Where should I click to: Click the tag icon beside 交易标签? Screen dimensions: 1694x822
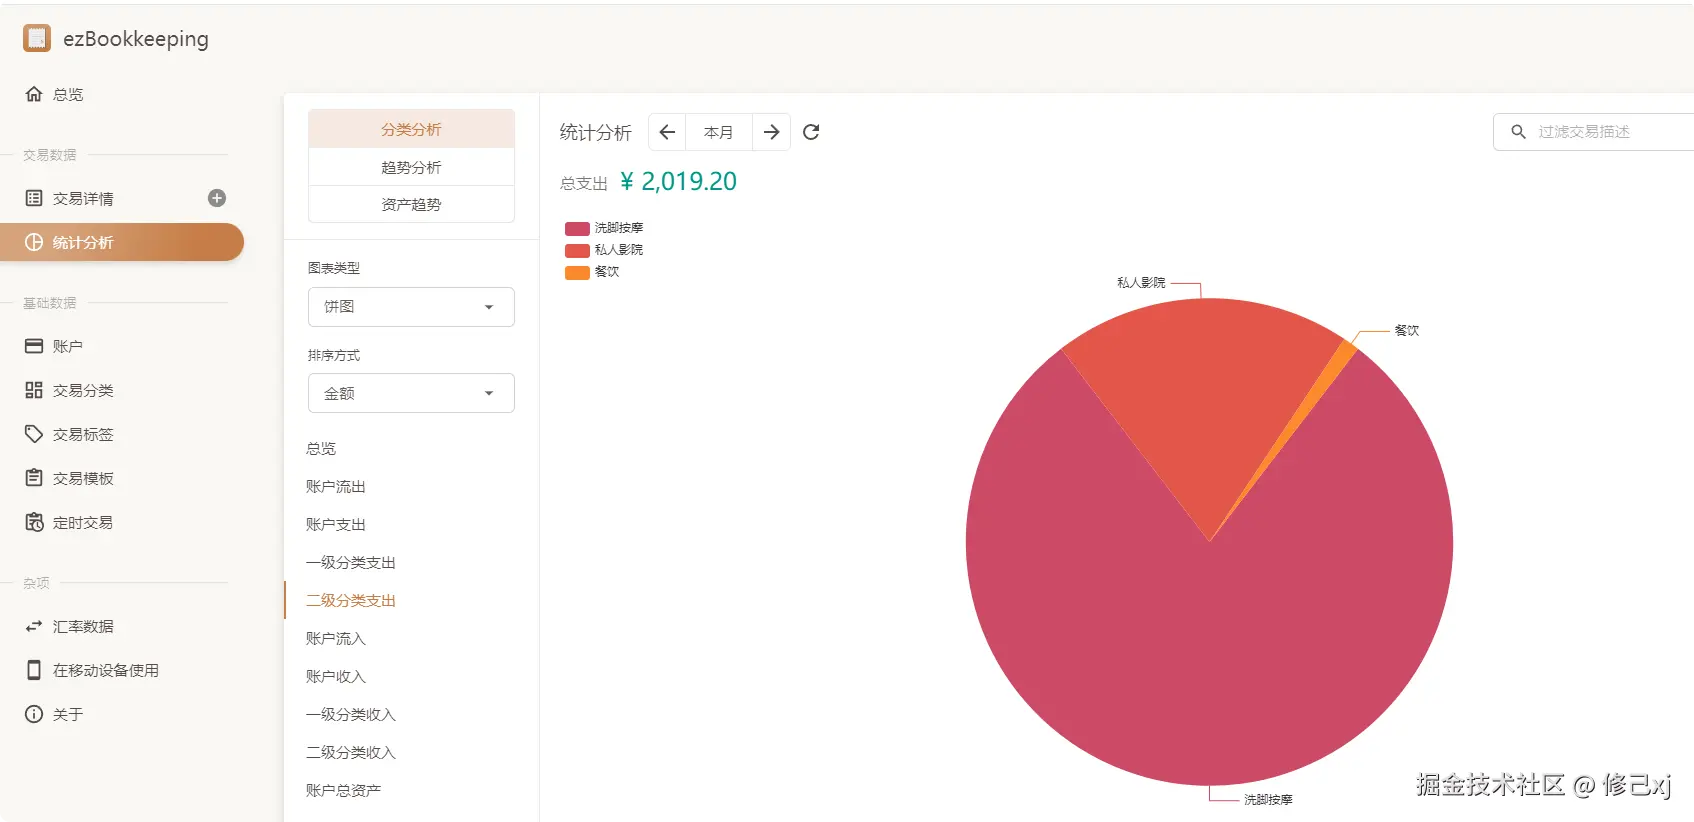point(34,434)
